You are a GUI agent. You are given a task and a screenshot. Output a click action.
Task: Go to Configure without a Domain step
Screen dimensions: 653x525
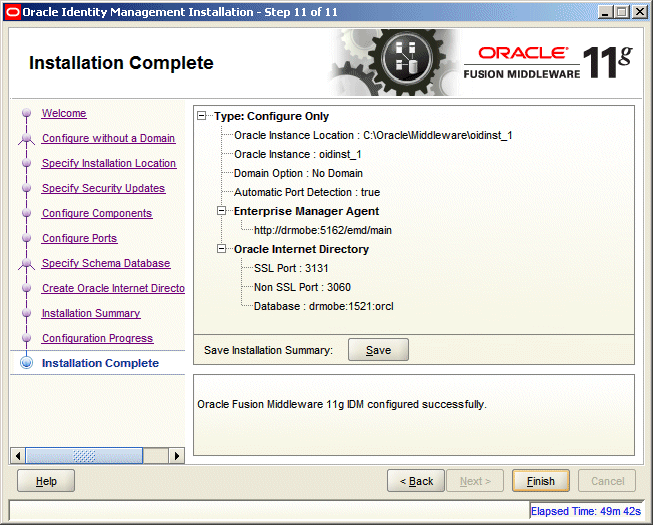[108, 138]
